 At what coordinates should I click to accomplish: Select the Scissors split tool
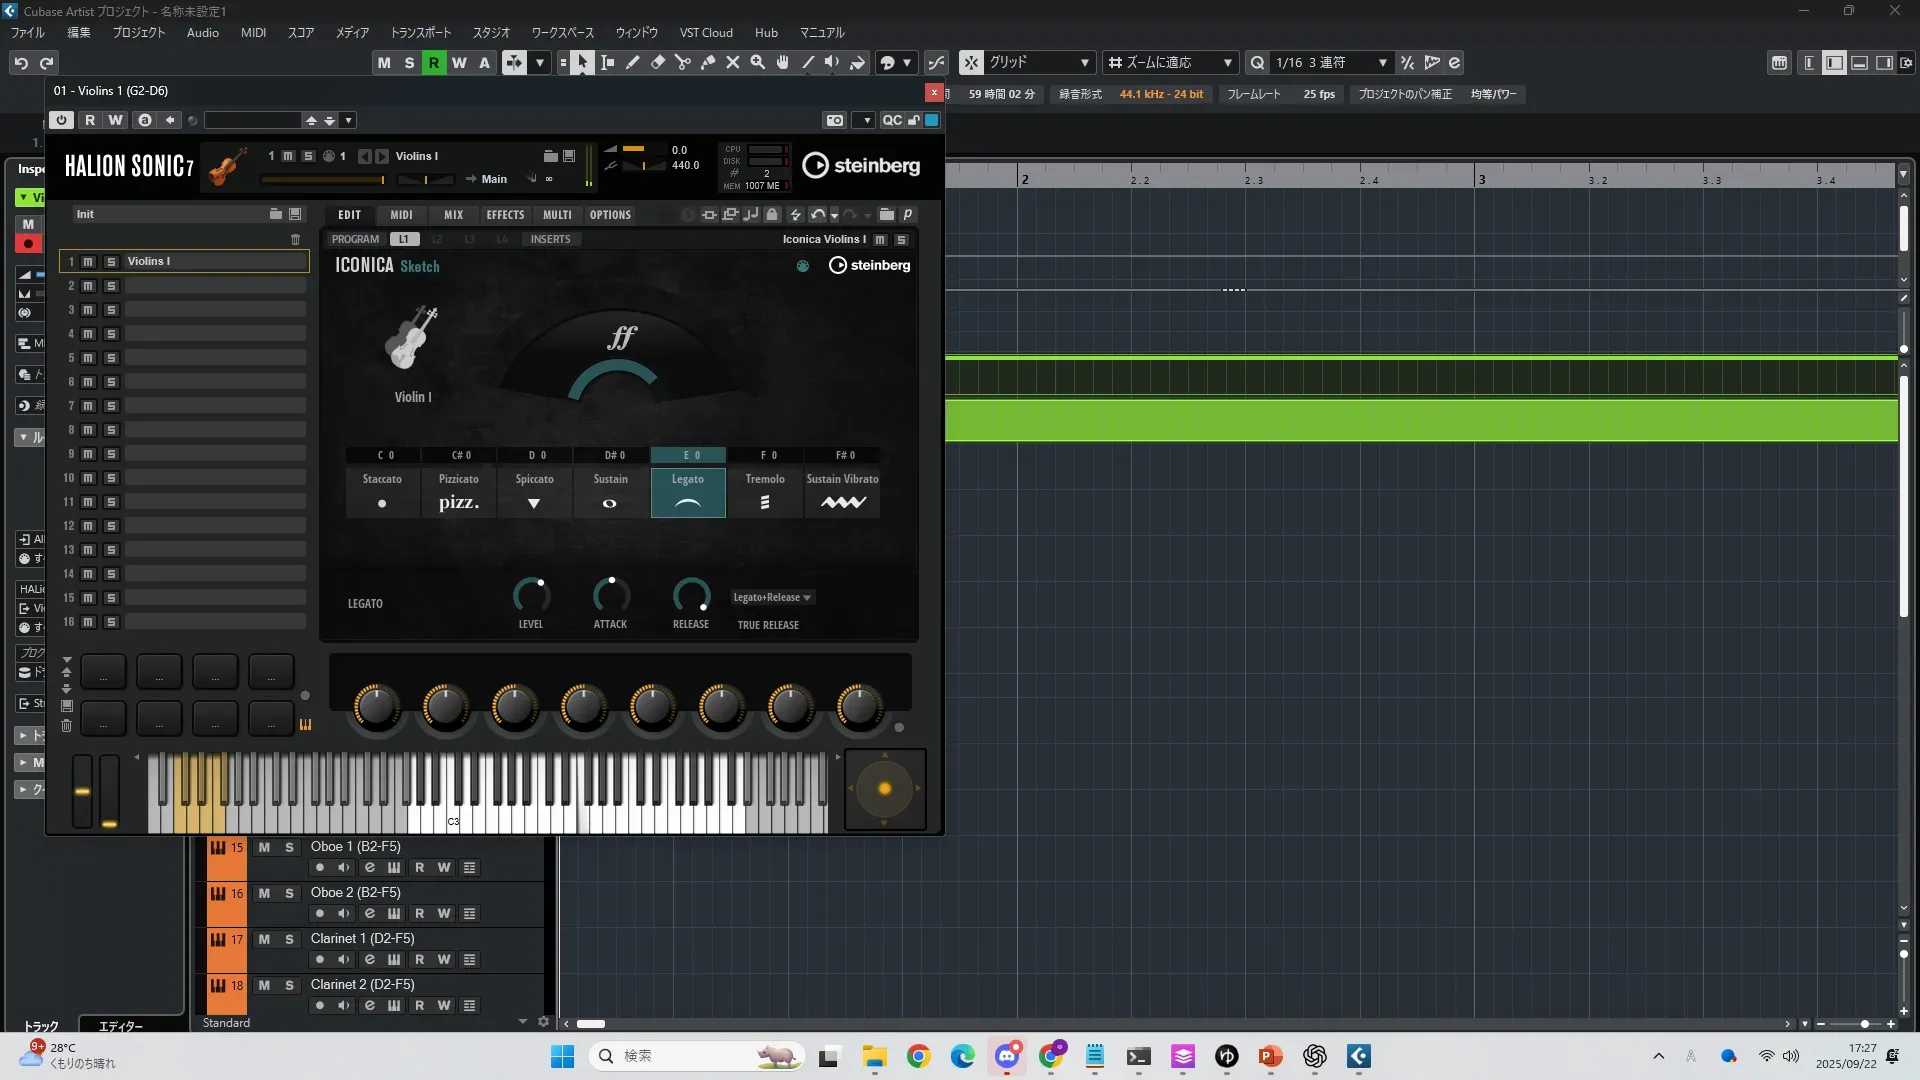pyautogui.click(x=683, y=62)
